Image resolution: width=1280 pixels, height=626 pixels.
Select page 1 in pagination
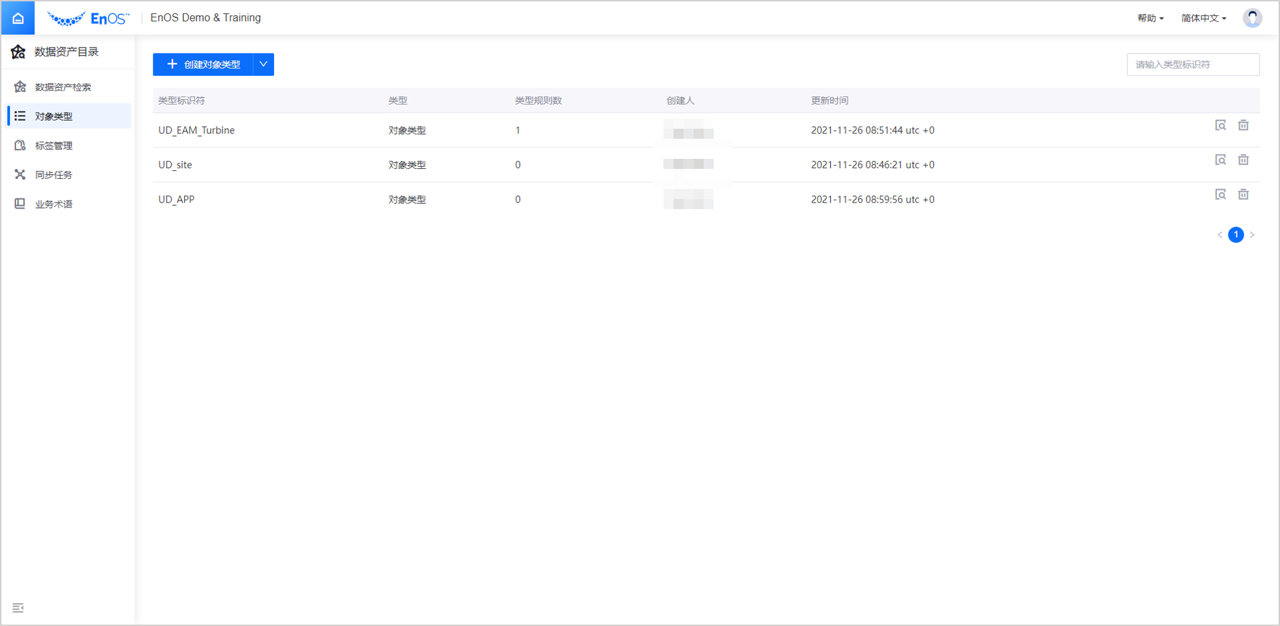(x=1236, y=234)
